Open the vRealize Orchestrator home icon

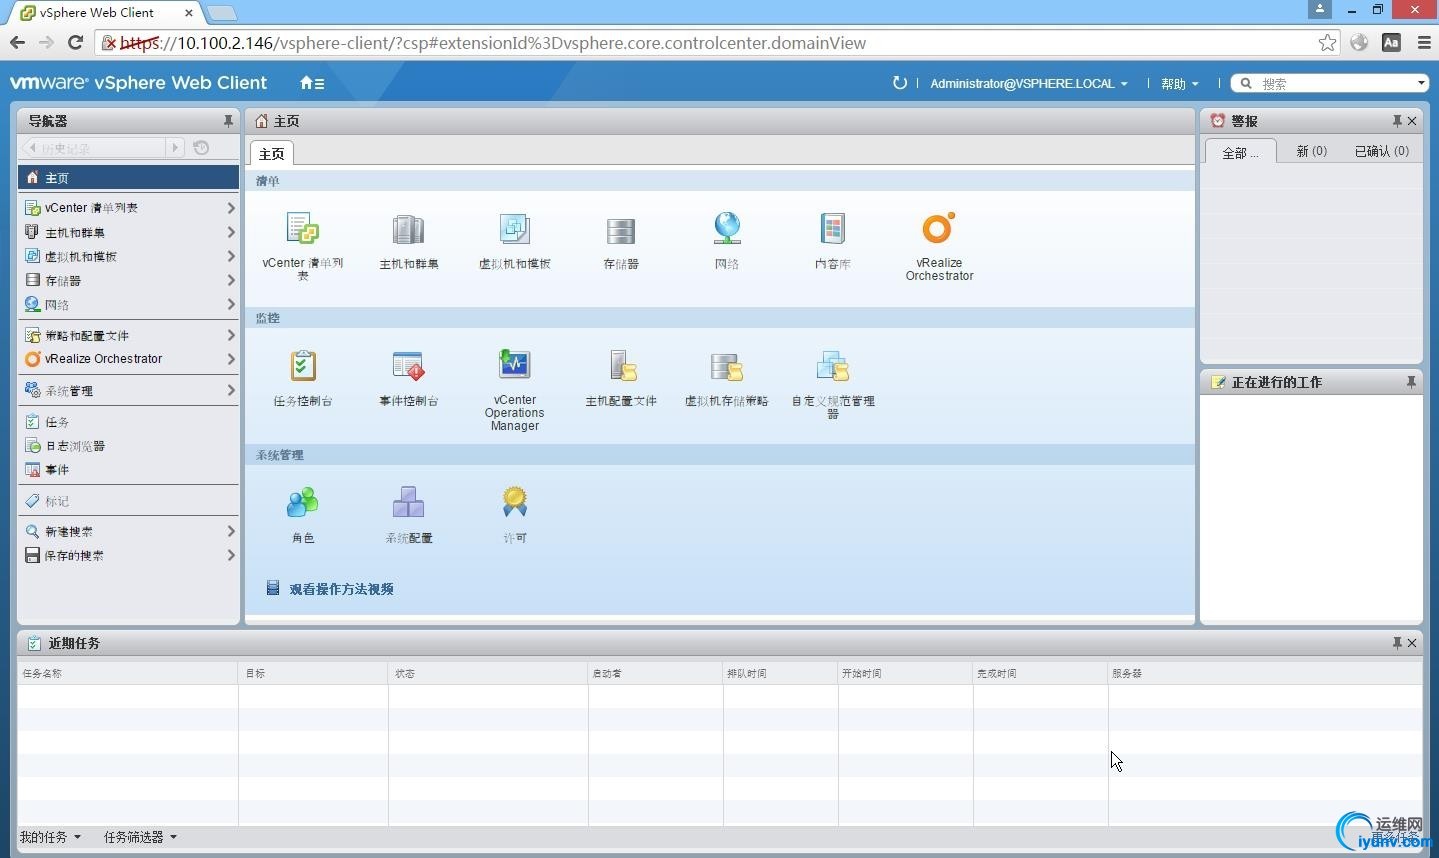938,229
